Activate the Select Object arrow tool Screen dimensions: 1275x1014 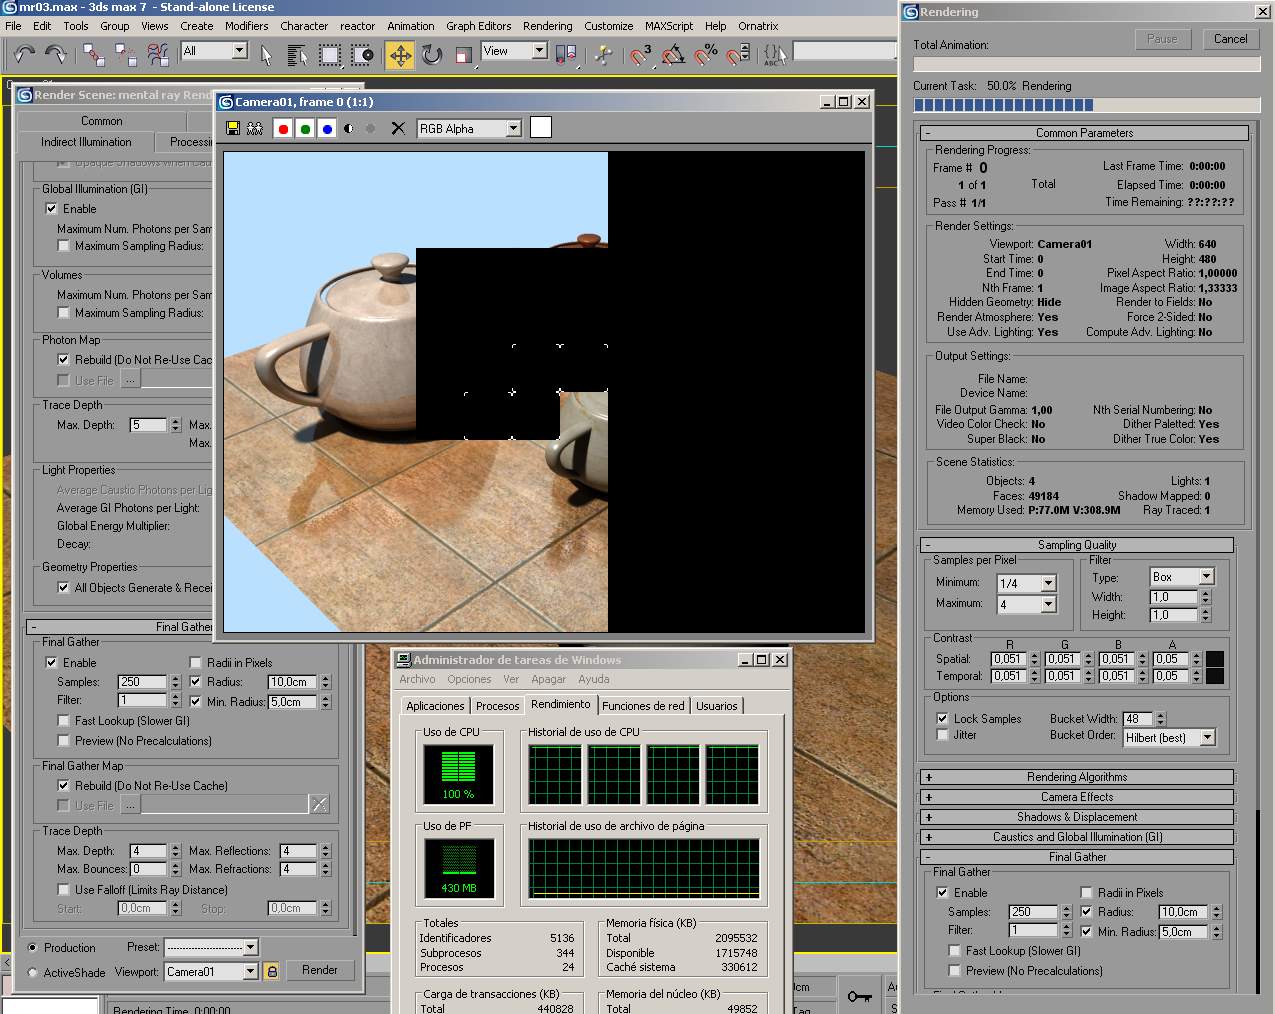click(x=266, y=54)
